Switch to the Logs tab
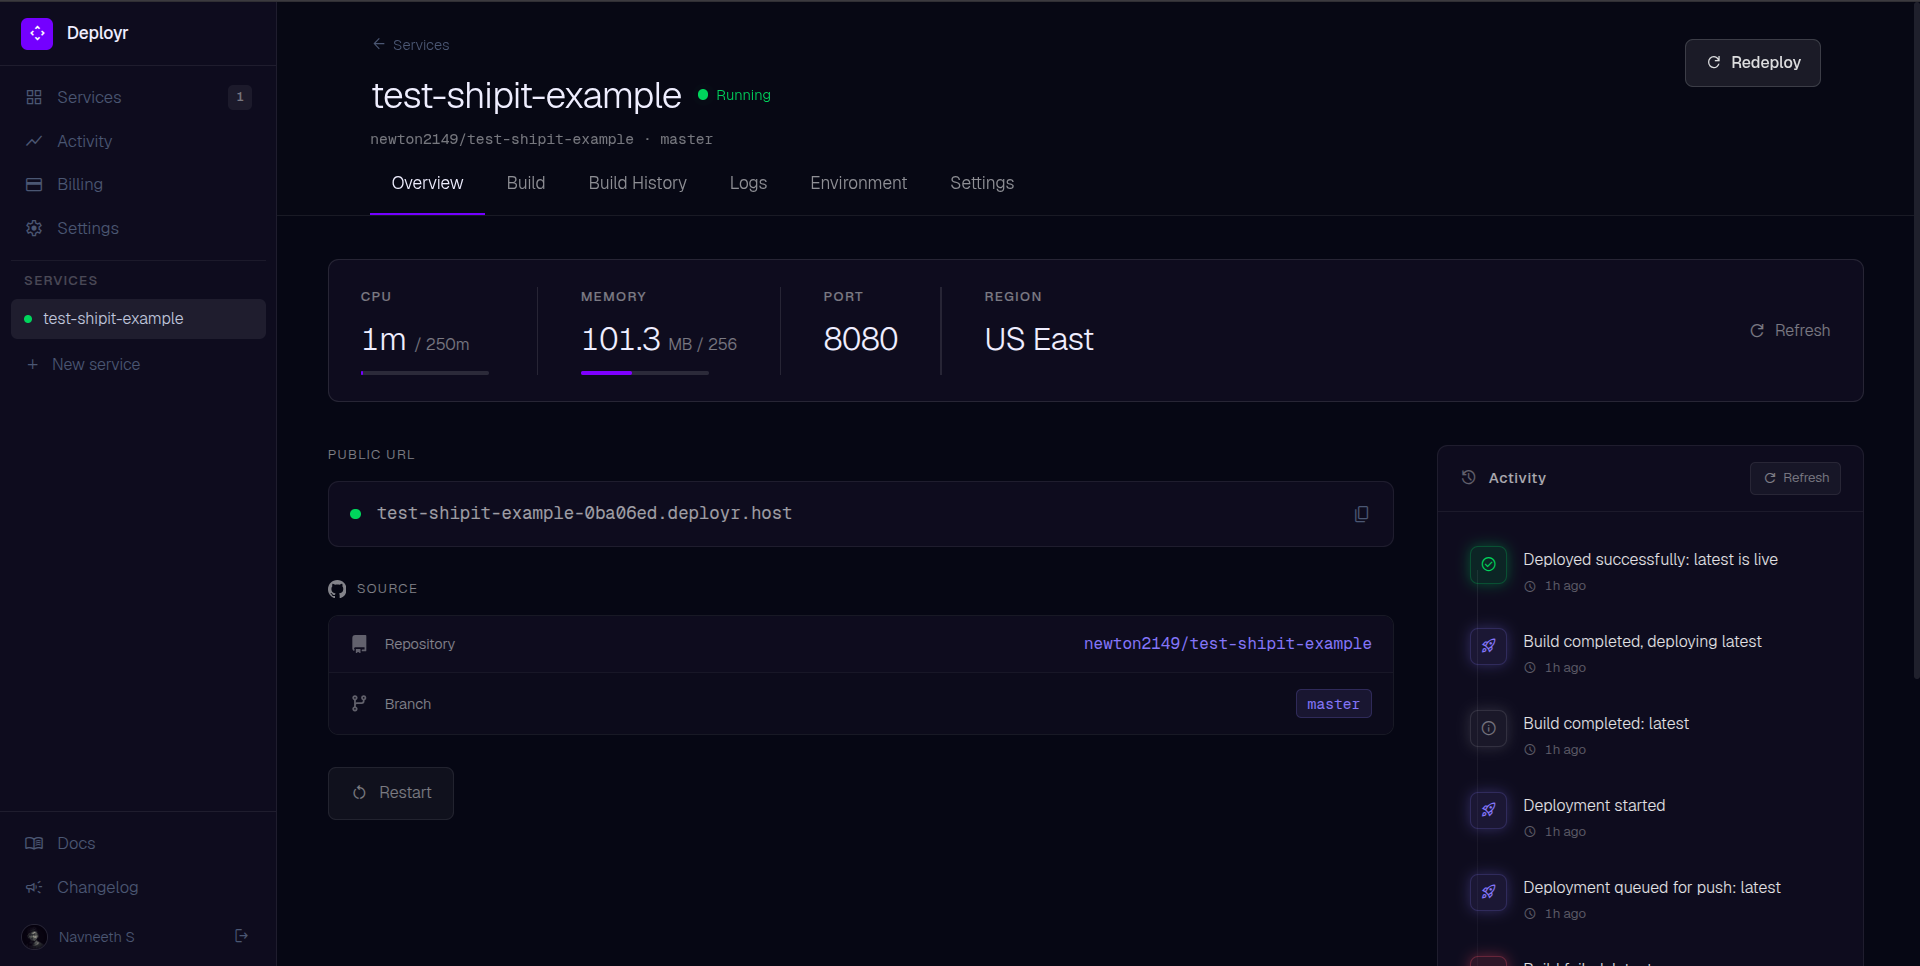 tap(748, 183)
